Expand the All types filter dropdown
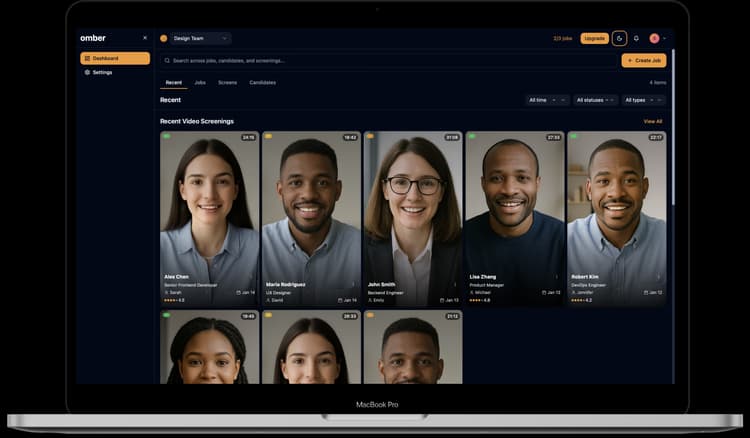The width and height of the screenshot is (750, 438). (x=644, y=100)
